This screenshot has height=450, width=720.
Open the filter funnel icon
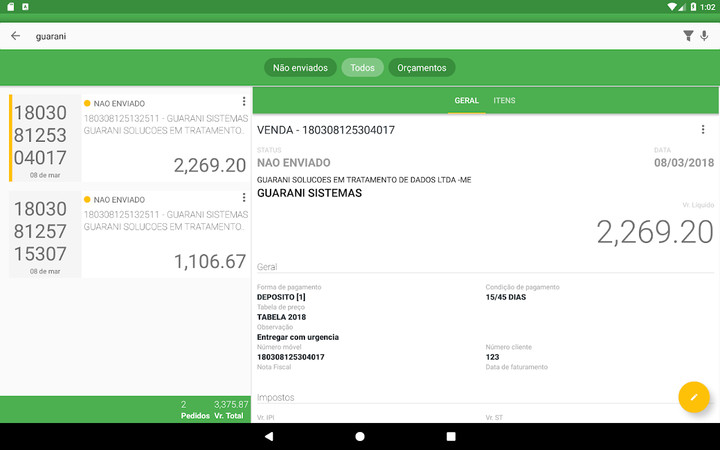pyautogui.click(x=688, y=36)
